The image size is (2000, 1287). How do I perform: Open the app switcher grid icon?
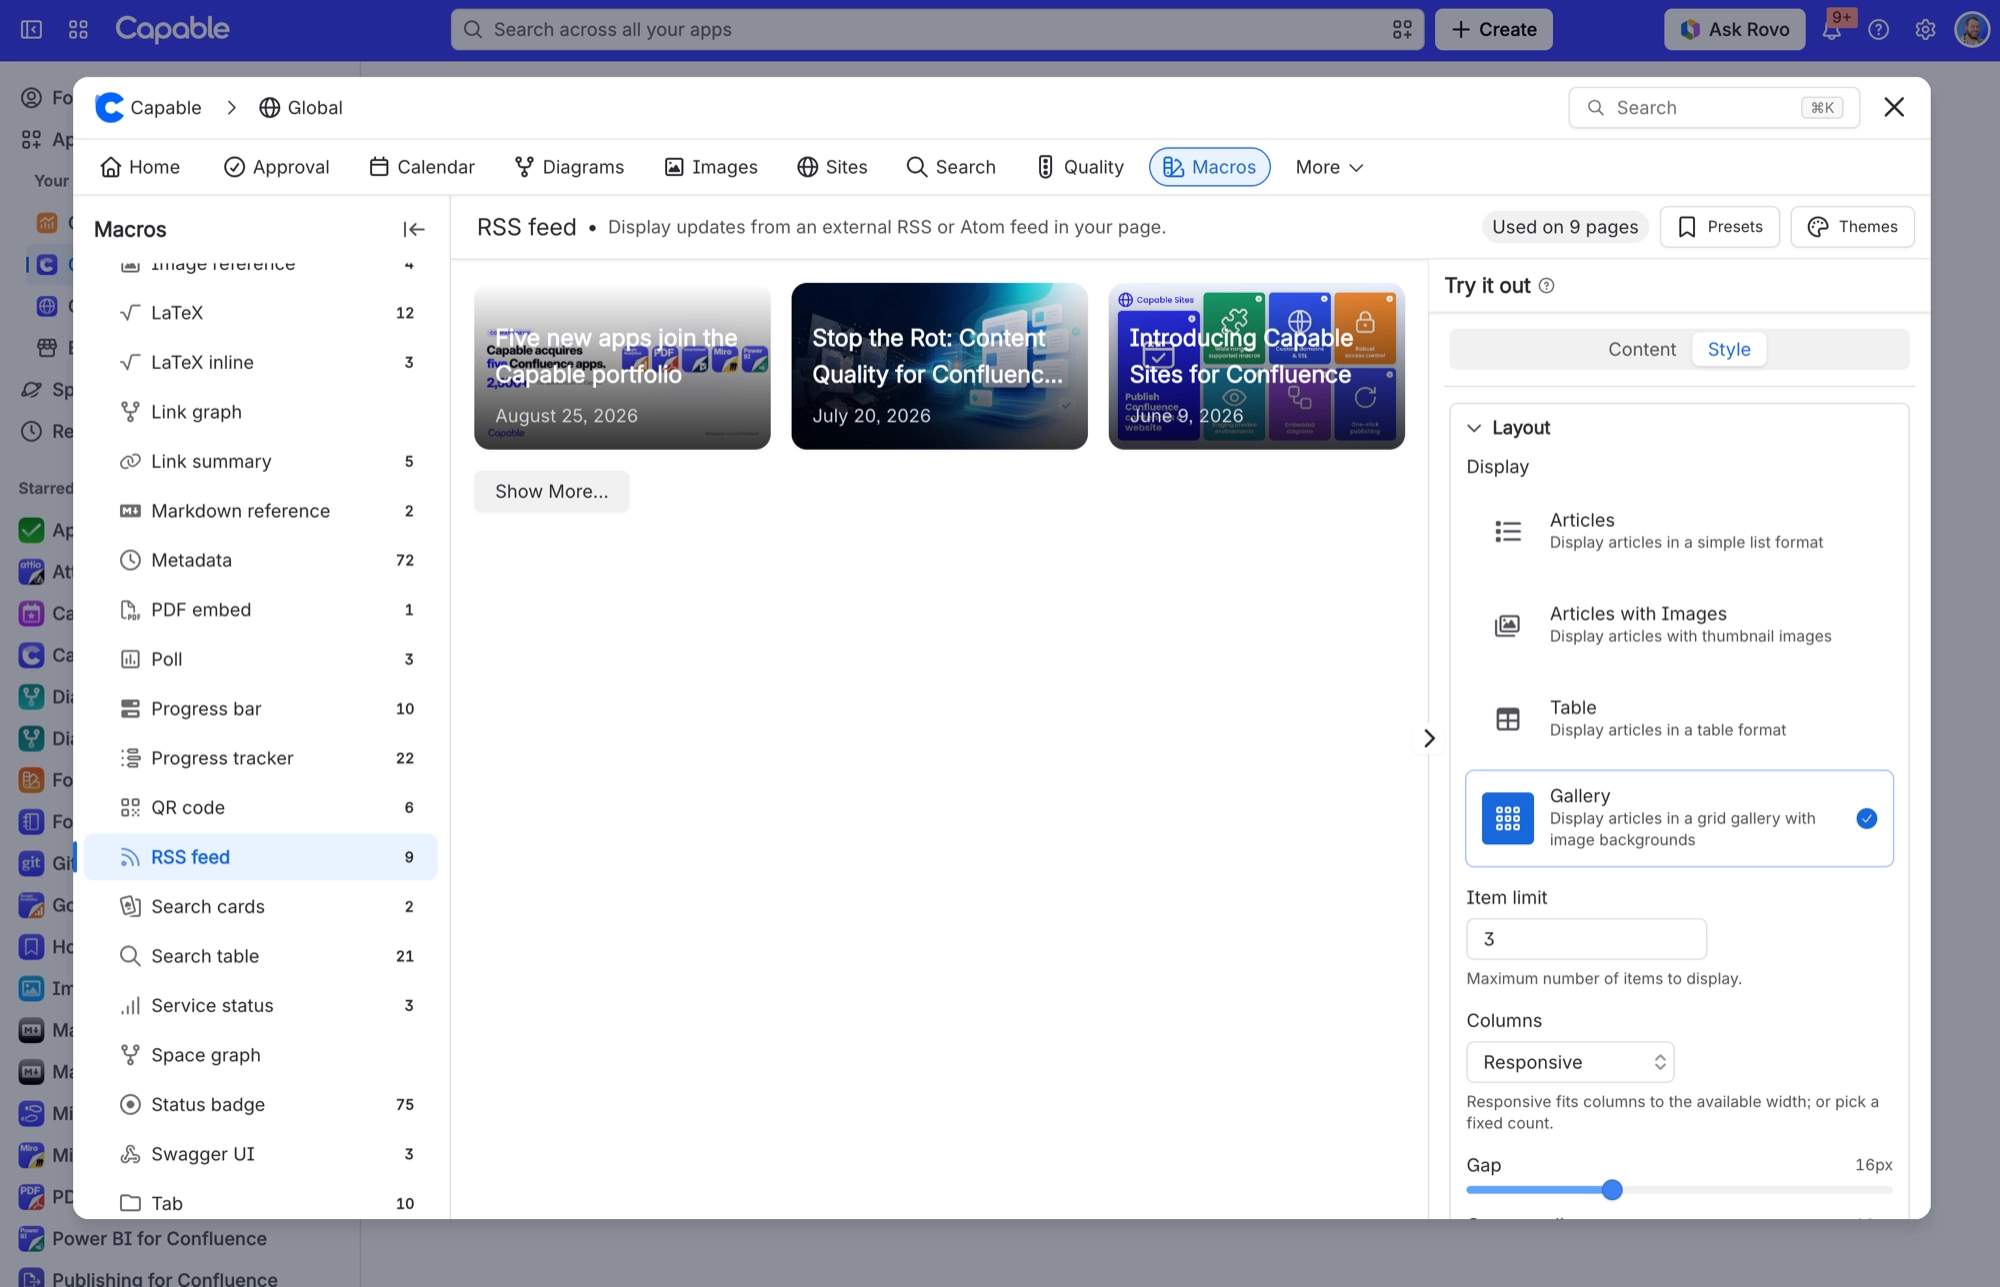coord(78,30)
